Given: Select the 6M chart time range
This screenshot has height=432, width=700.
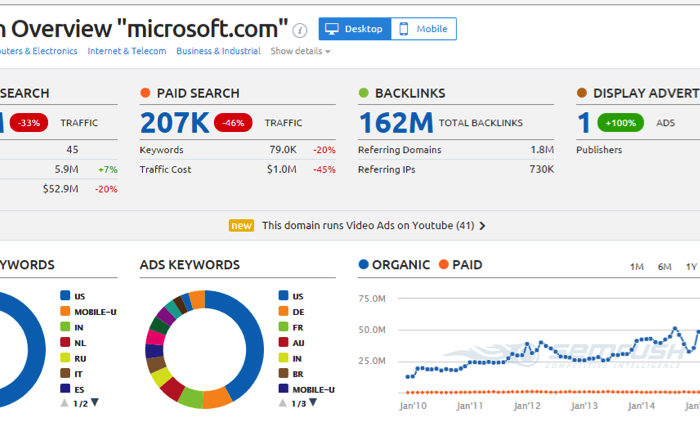Looking at the screenshot, I should pos(664,267).
